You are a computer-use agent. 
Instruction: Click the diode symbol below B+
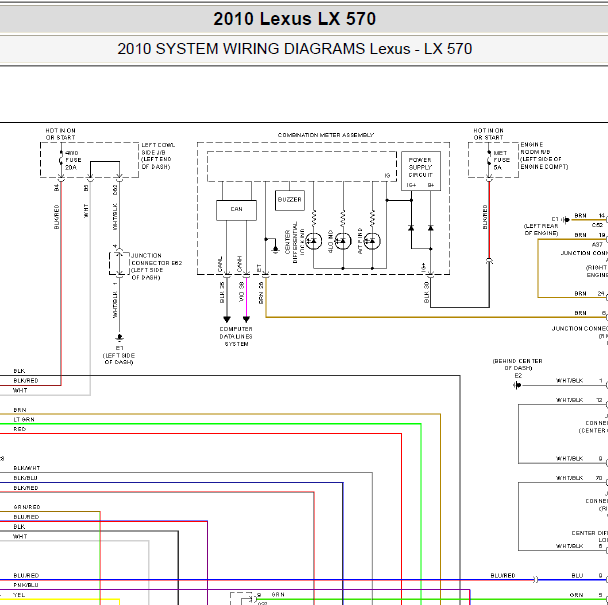pos(430,228)
